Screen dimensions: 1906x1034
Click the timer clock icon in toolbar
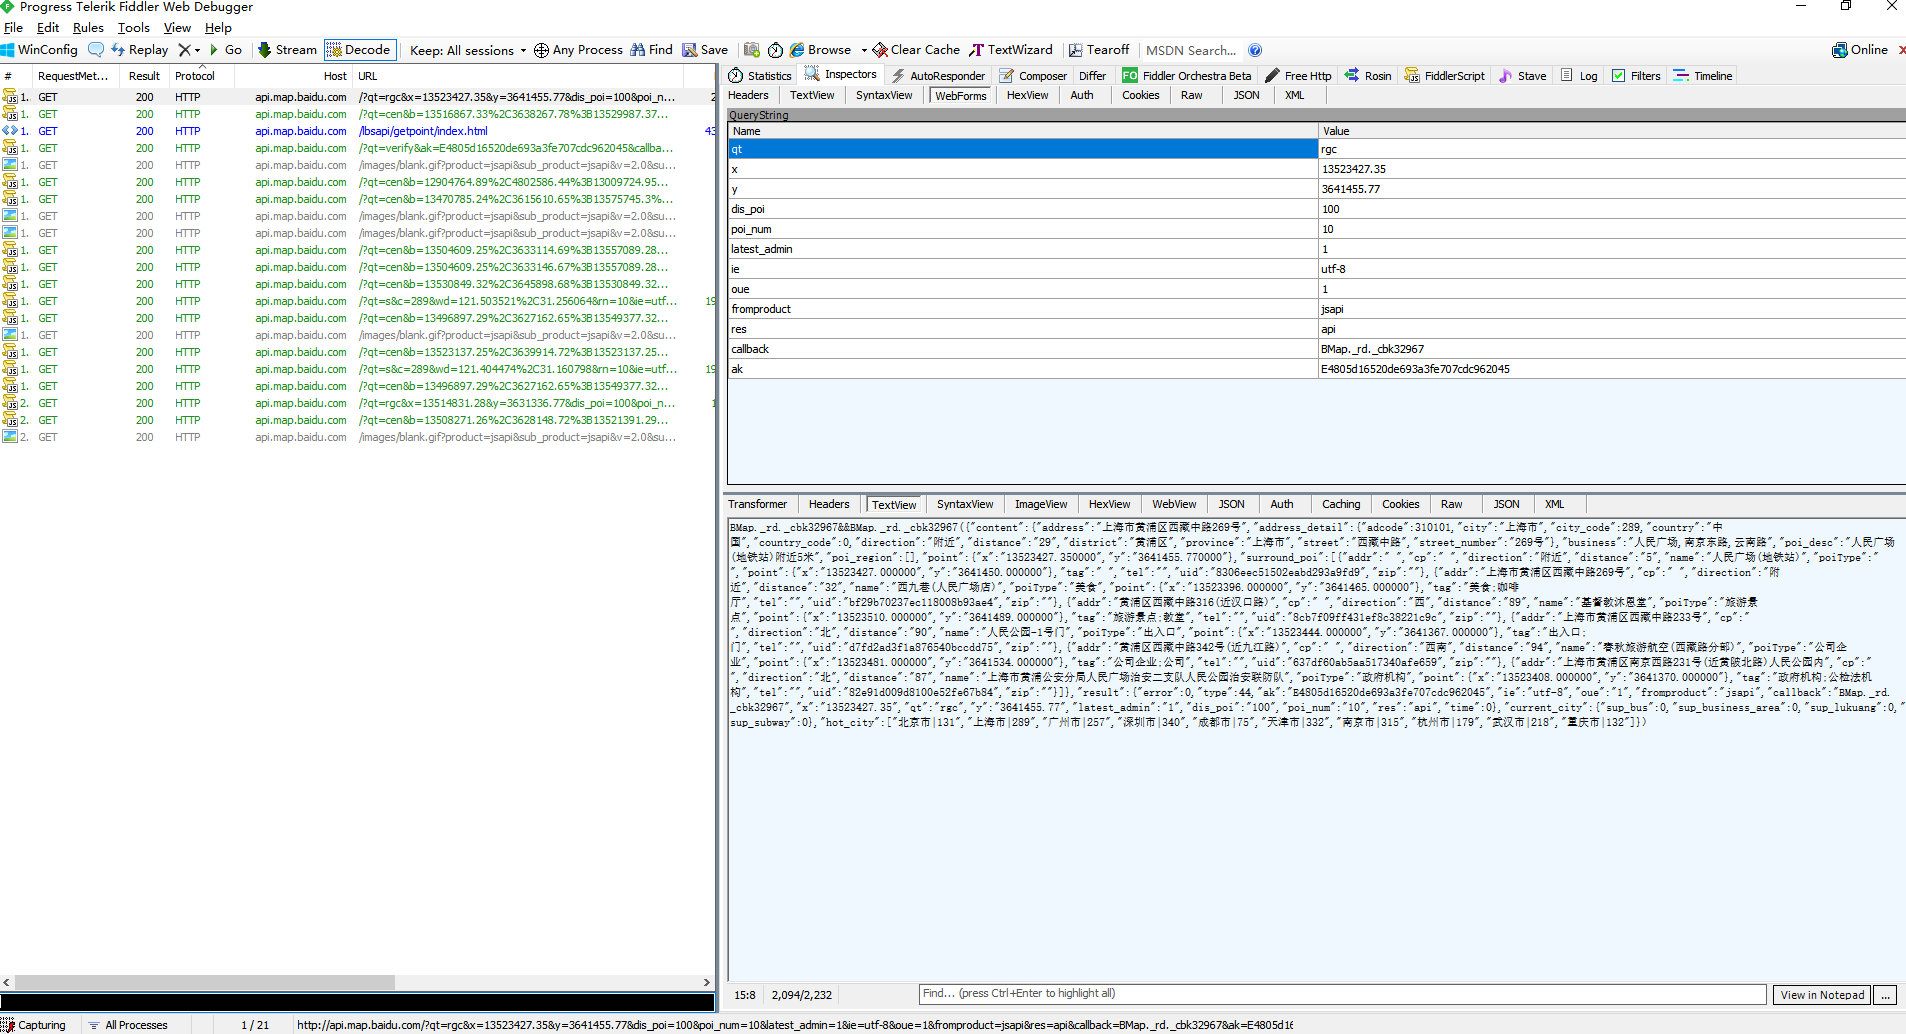[775, 50]
